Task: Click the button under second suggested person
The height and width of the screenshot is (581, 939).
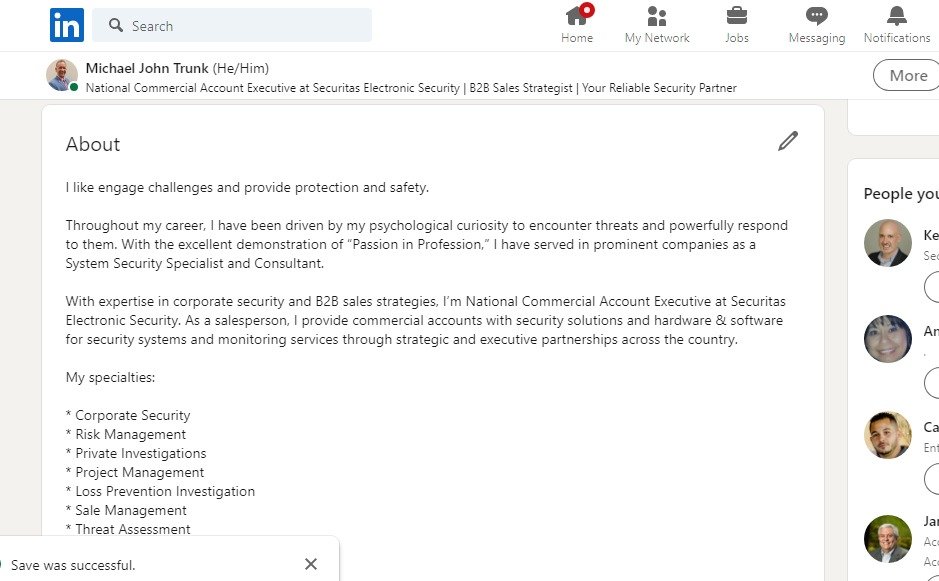Action: tap(931, 383)
